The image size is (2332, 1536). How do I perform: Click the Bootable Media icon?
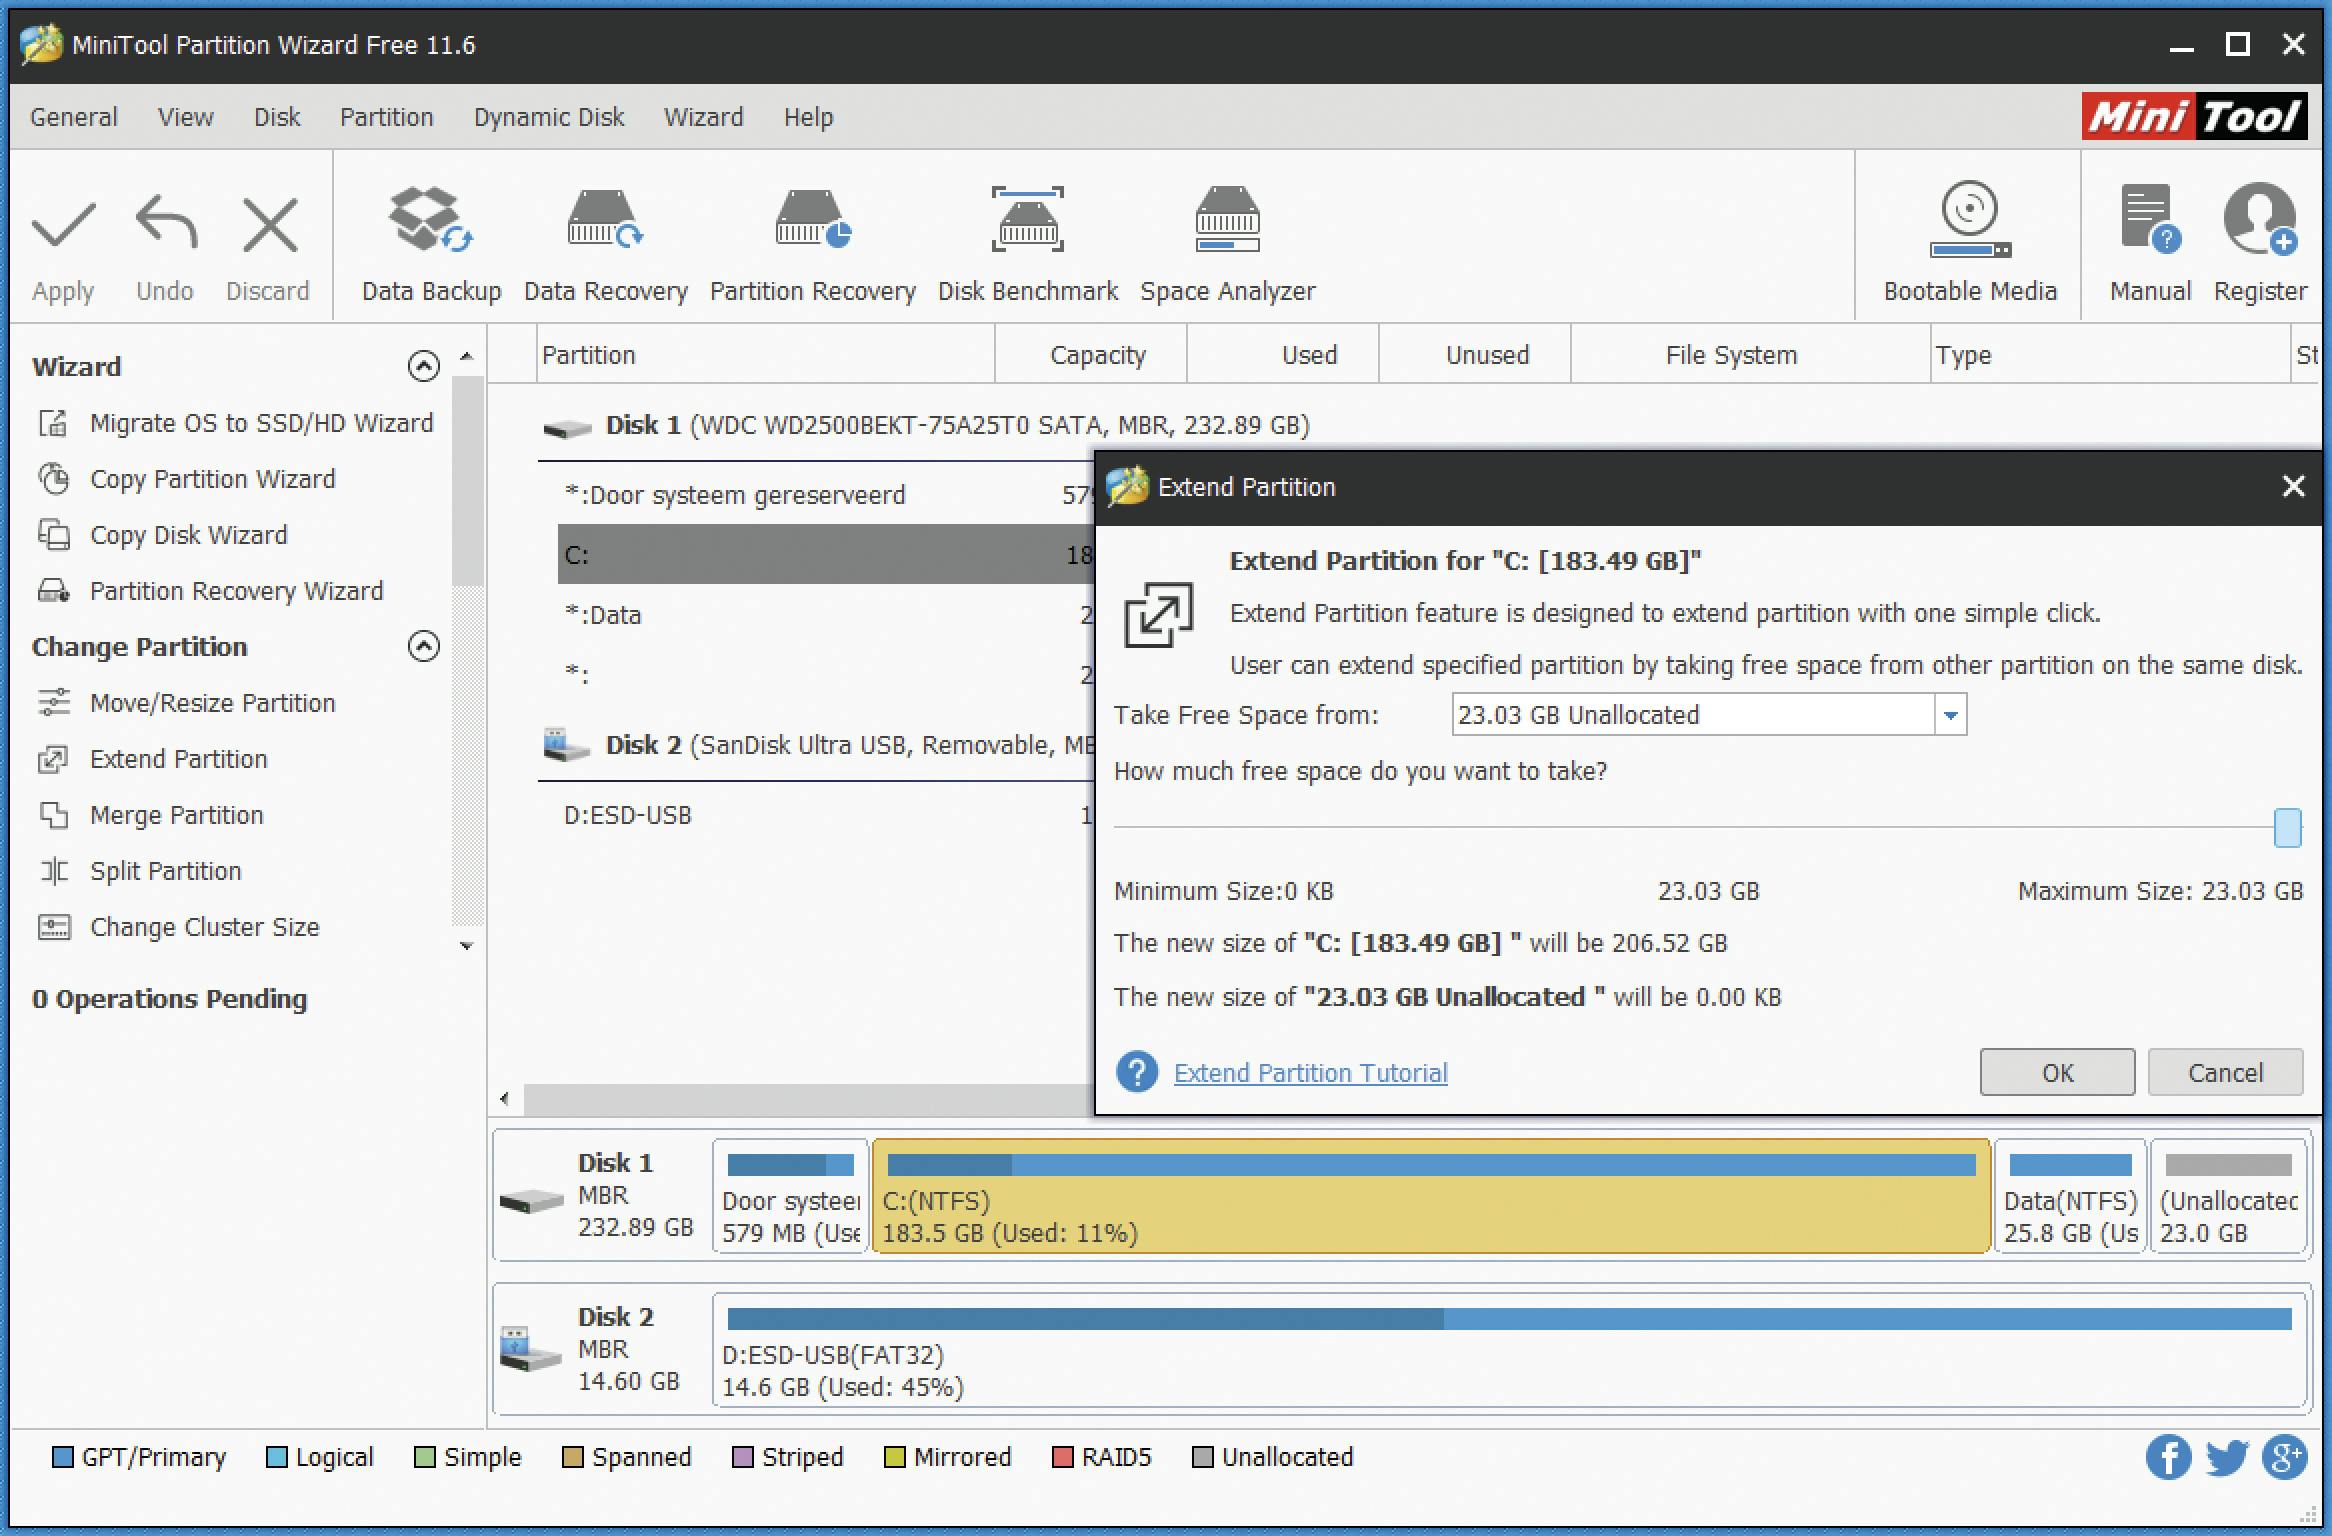pyautogui.click(x=1969, y=243)
